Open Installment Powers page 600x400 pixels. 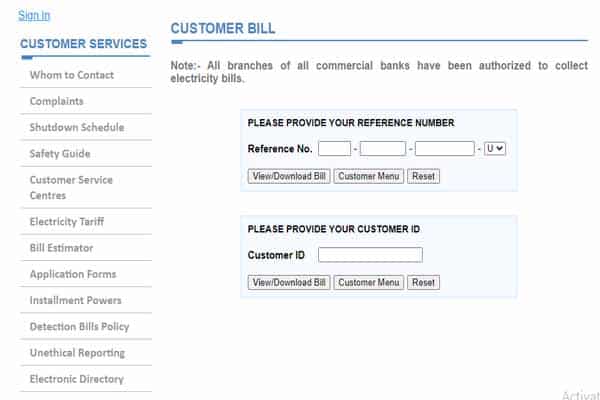(x=76, y=300)
